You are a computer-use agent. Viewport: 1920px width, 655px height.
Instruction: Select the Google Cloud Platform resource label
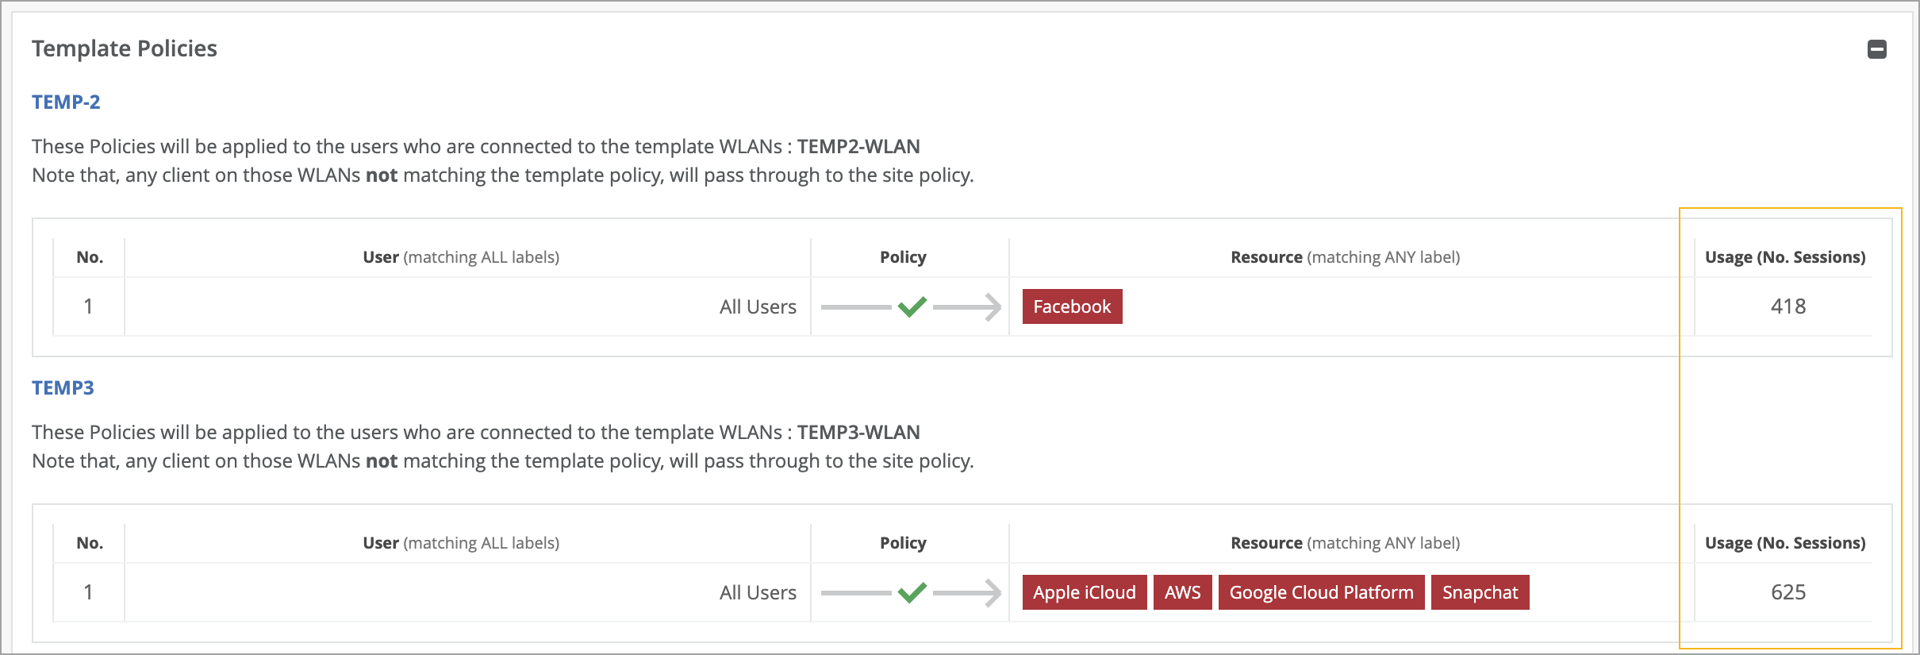(1321, 593)
